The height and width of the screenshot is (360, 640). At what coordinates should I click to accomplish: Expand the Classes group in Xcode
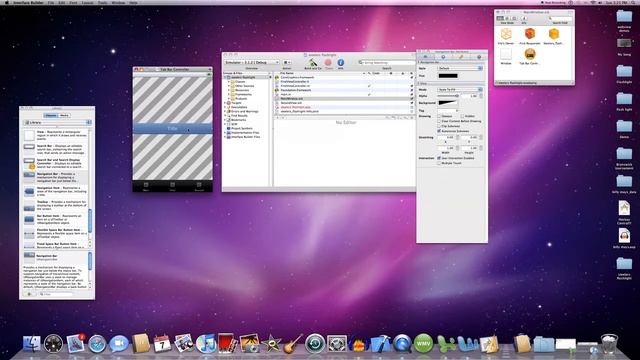(229, 82)
